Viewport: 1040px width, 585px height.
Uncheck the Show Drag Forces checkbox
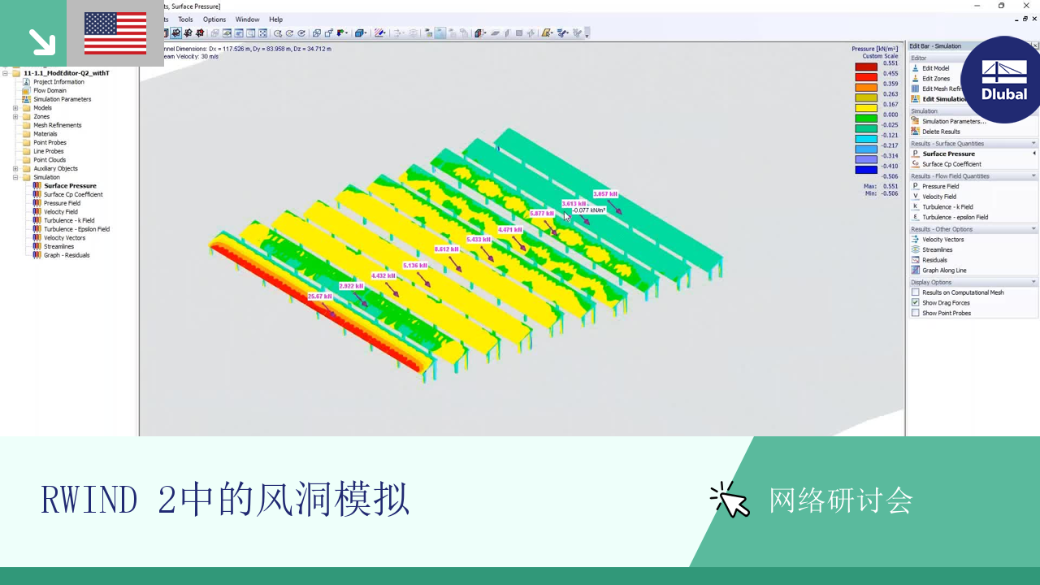915,302
